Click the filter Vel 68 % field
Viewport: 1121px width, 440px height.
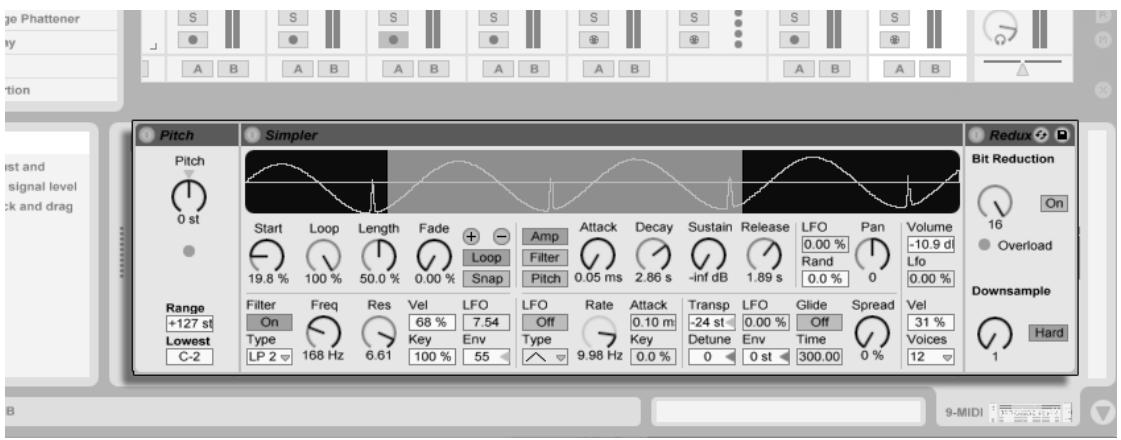432,322
